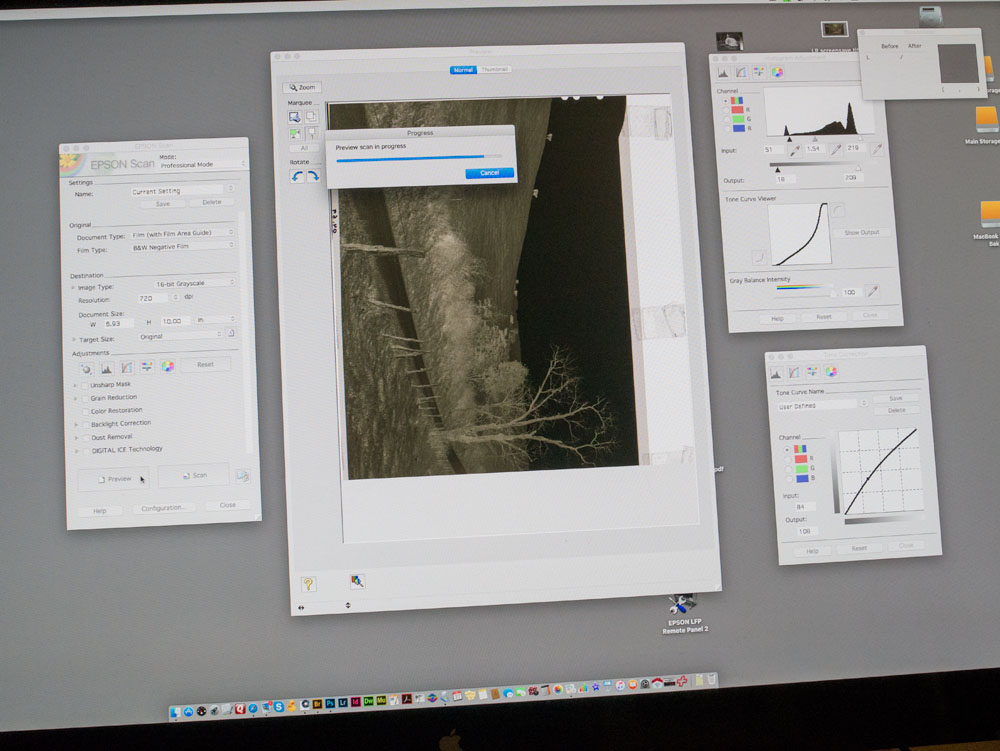The image size is (1000, 751).
Task: Open Target Size dropdown showing Original
Action: click(180, 335)
